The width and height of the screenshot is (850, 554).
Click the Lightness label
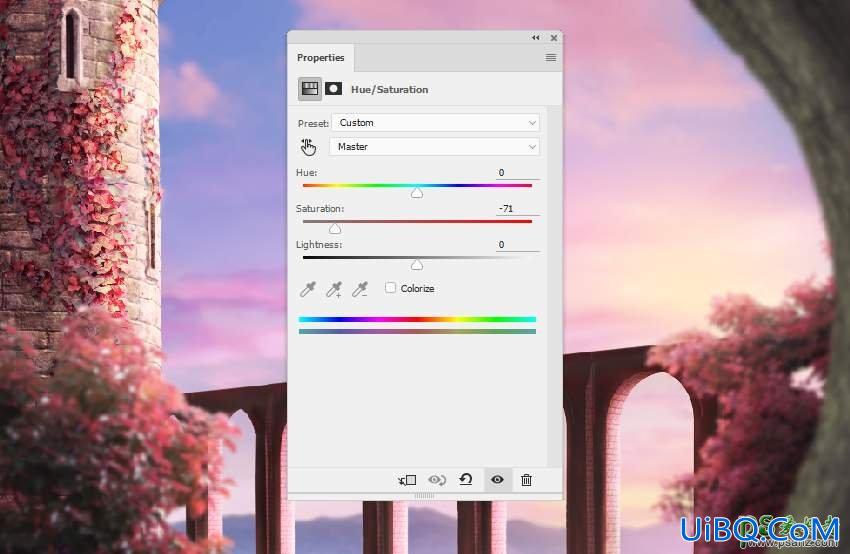319,245
